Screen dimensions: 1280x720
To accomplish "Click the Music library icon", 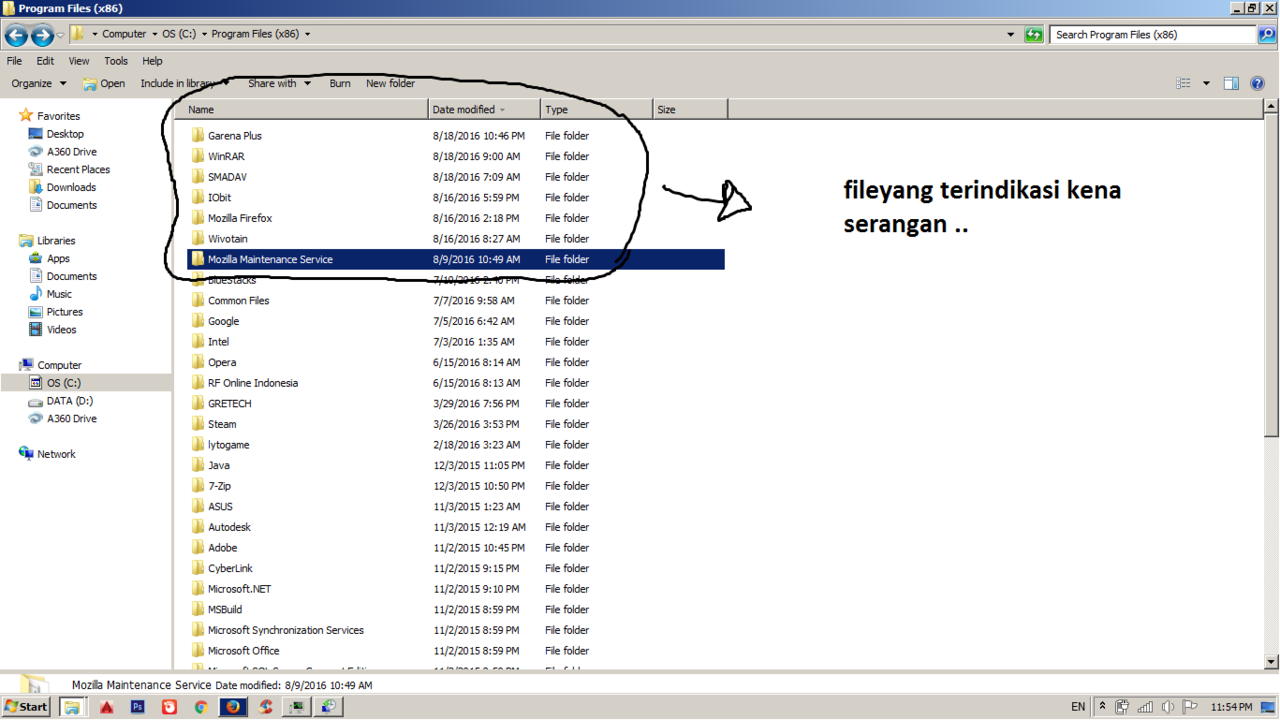I will [x=36, y=294].
